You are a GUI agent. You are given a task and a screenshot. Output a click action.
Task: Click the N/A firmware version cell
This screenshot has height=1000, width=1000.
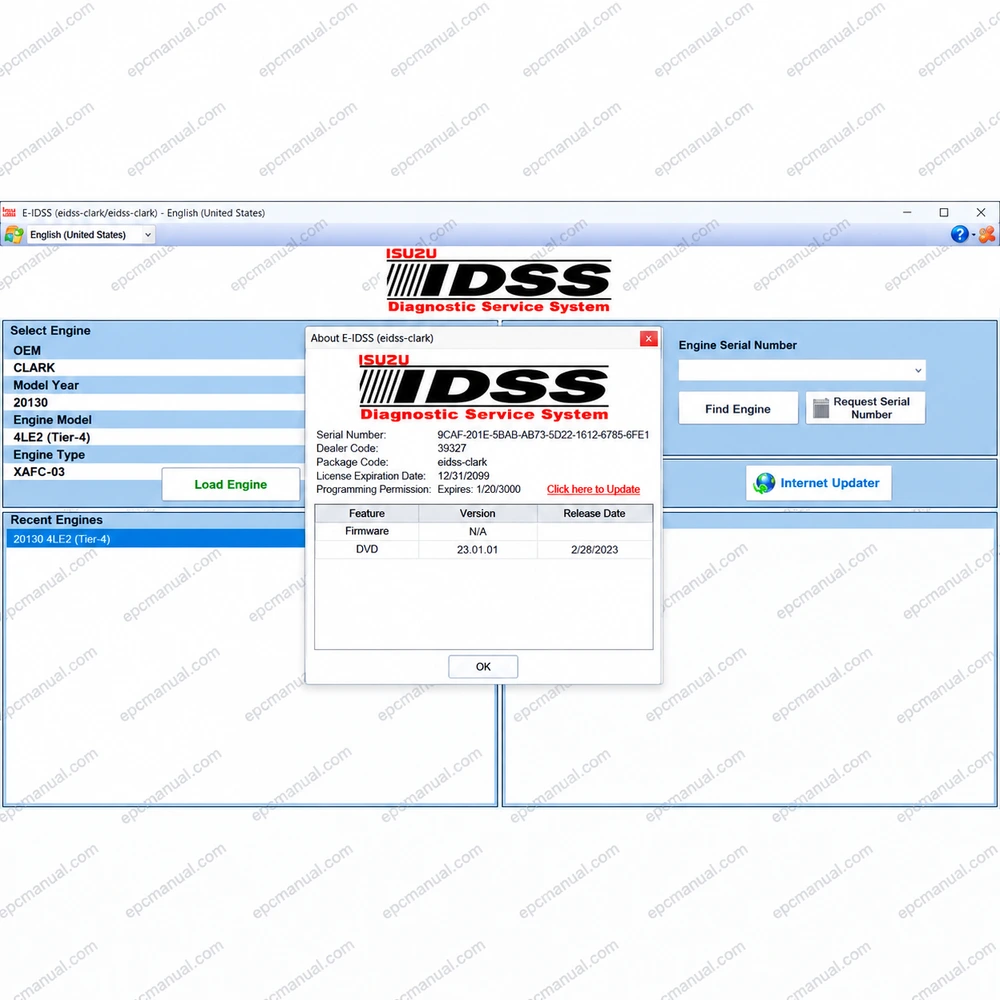click(478, 531)
